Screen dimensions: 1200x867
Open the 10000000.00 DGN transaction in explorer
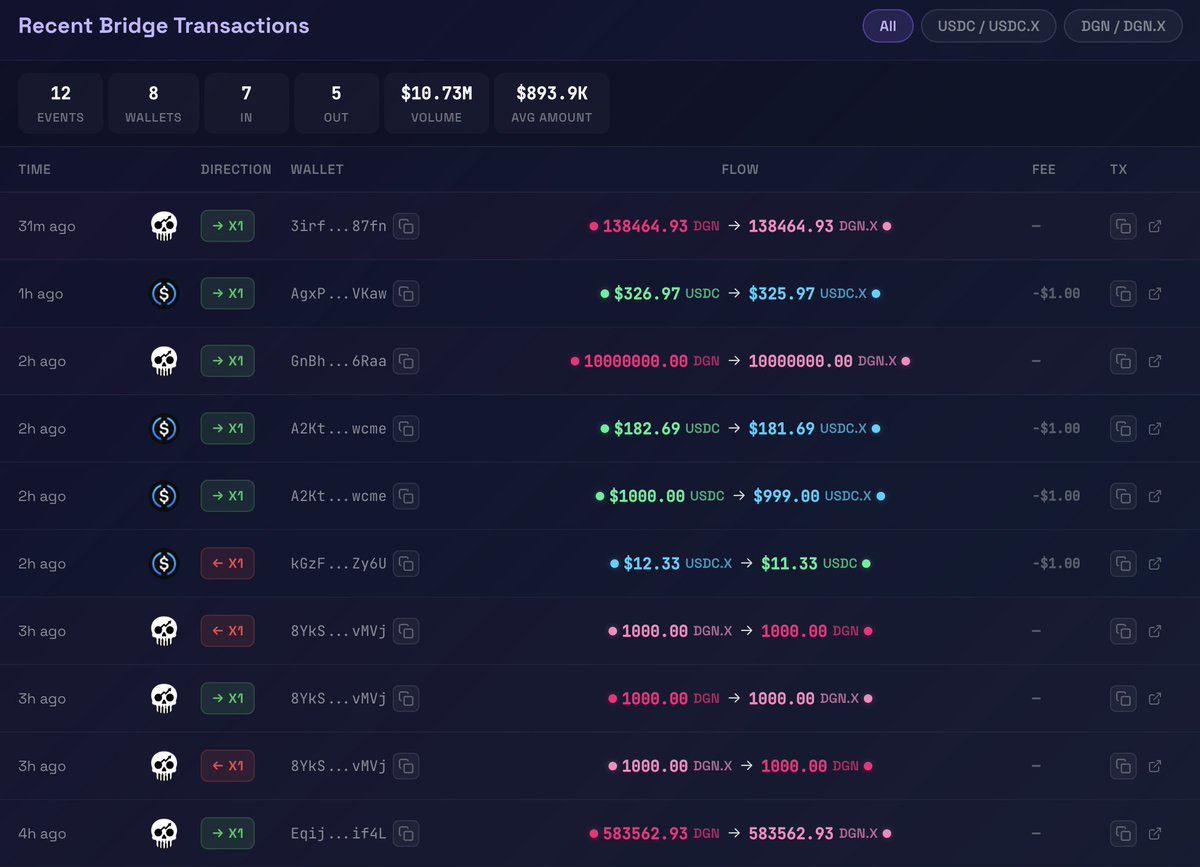(x=1155, y=361)
